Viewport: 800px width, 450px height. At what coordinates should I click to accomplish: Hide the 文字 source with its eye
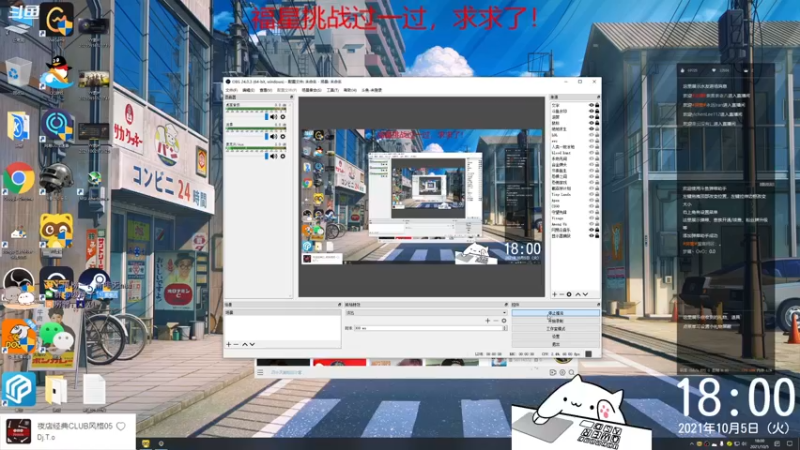click(591, 105)
